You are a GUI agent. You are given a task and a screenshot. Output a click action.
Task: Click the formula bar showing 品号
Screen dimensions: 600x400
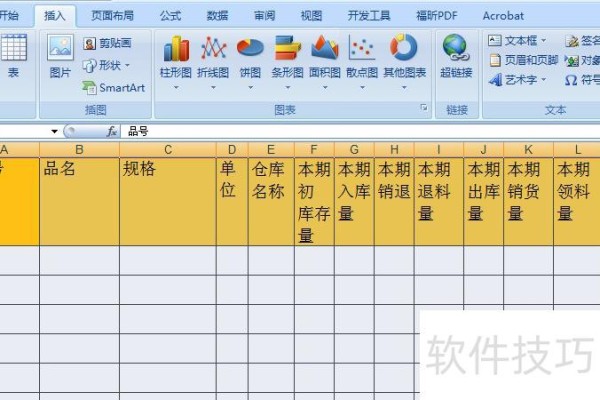[x=360, y=132]
